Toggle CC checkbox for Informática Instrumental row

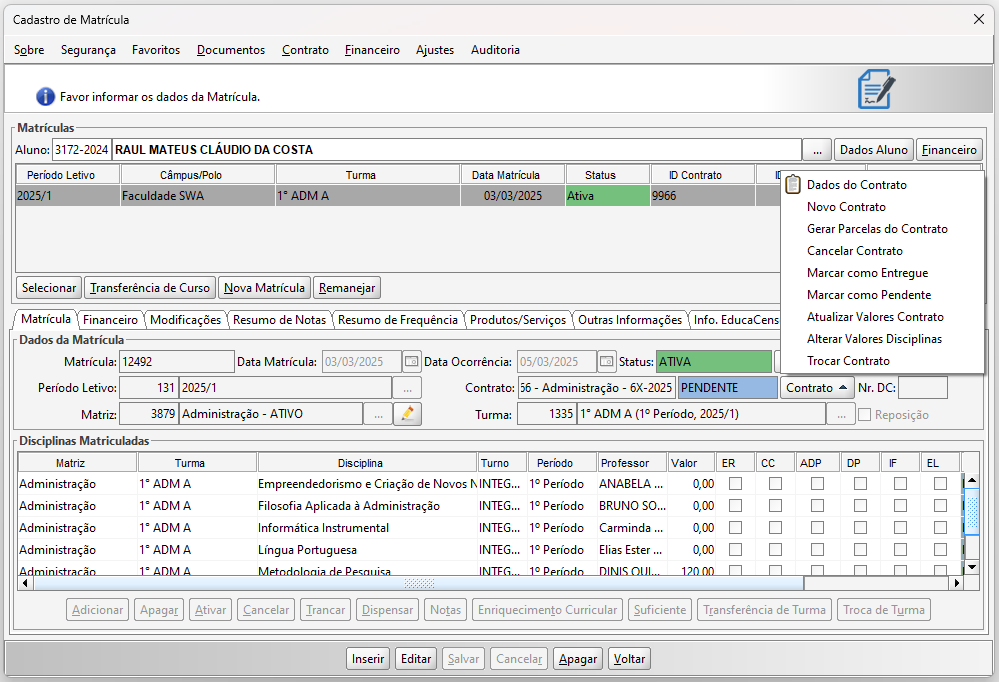(775, 528)
